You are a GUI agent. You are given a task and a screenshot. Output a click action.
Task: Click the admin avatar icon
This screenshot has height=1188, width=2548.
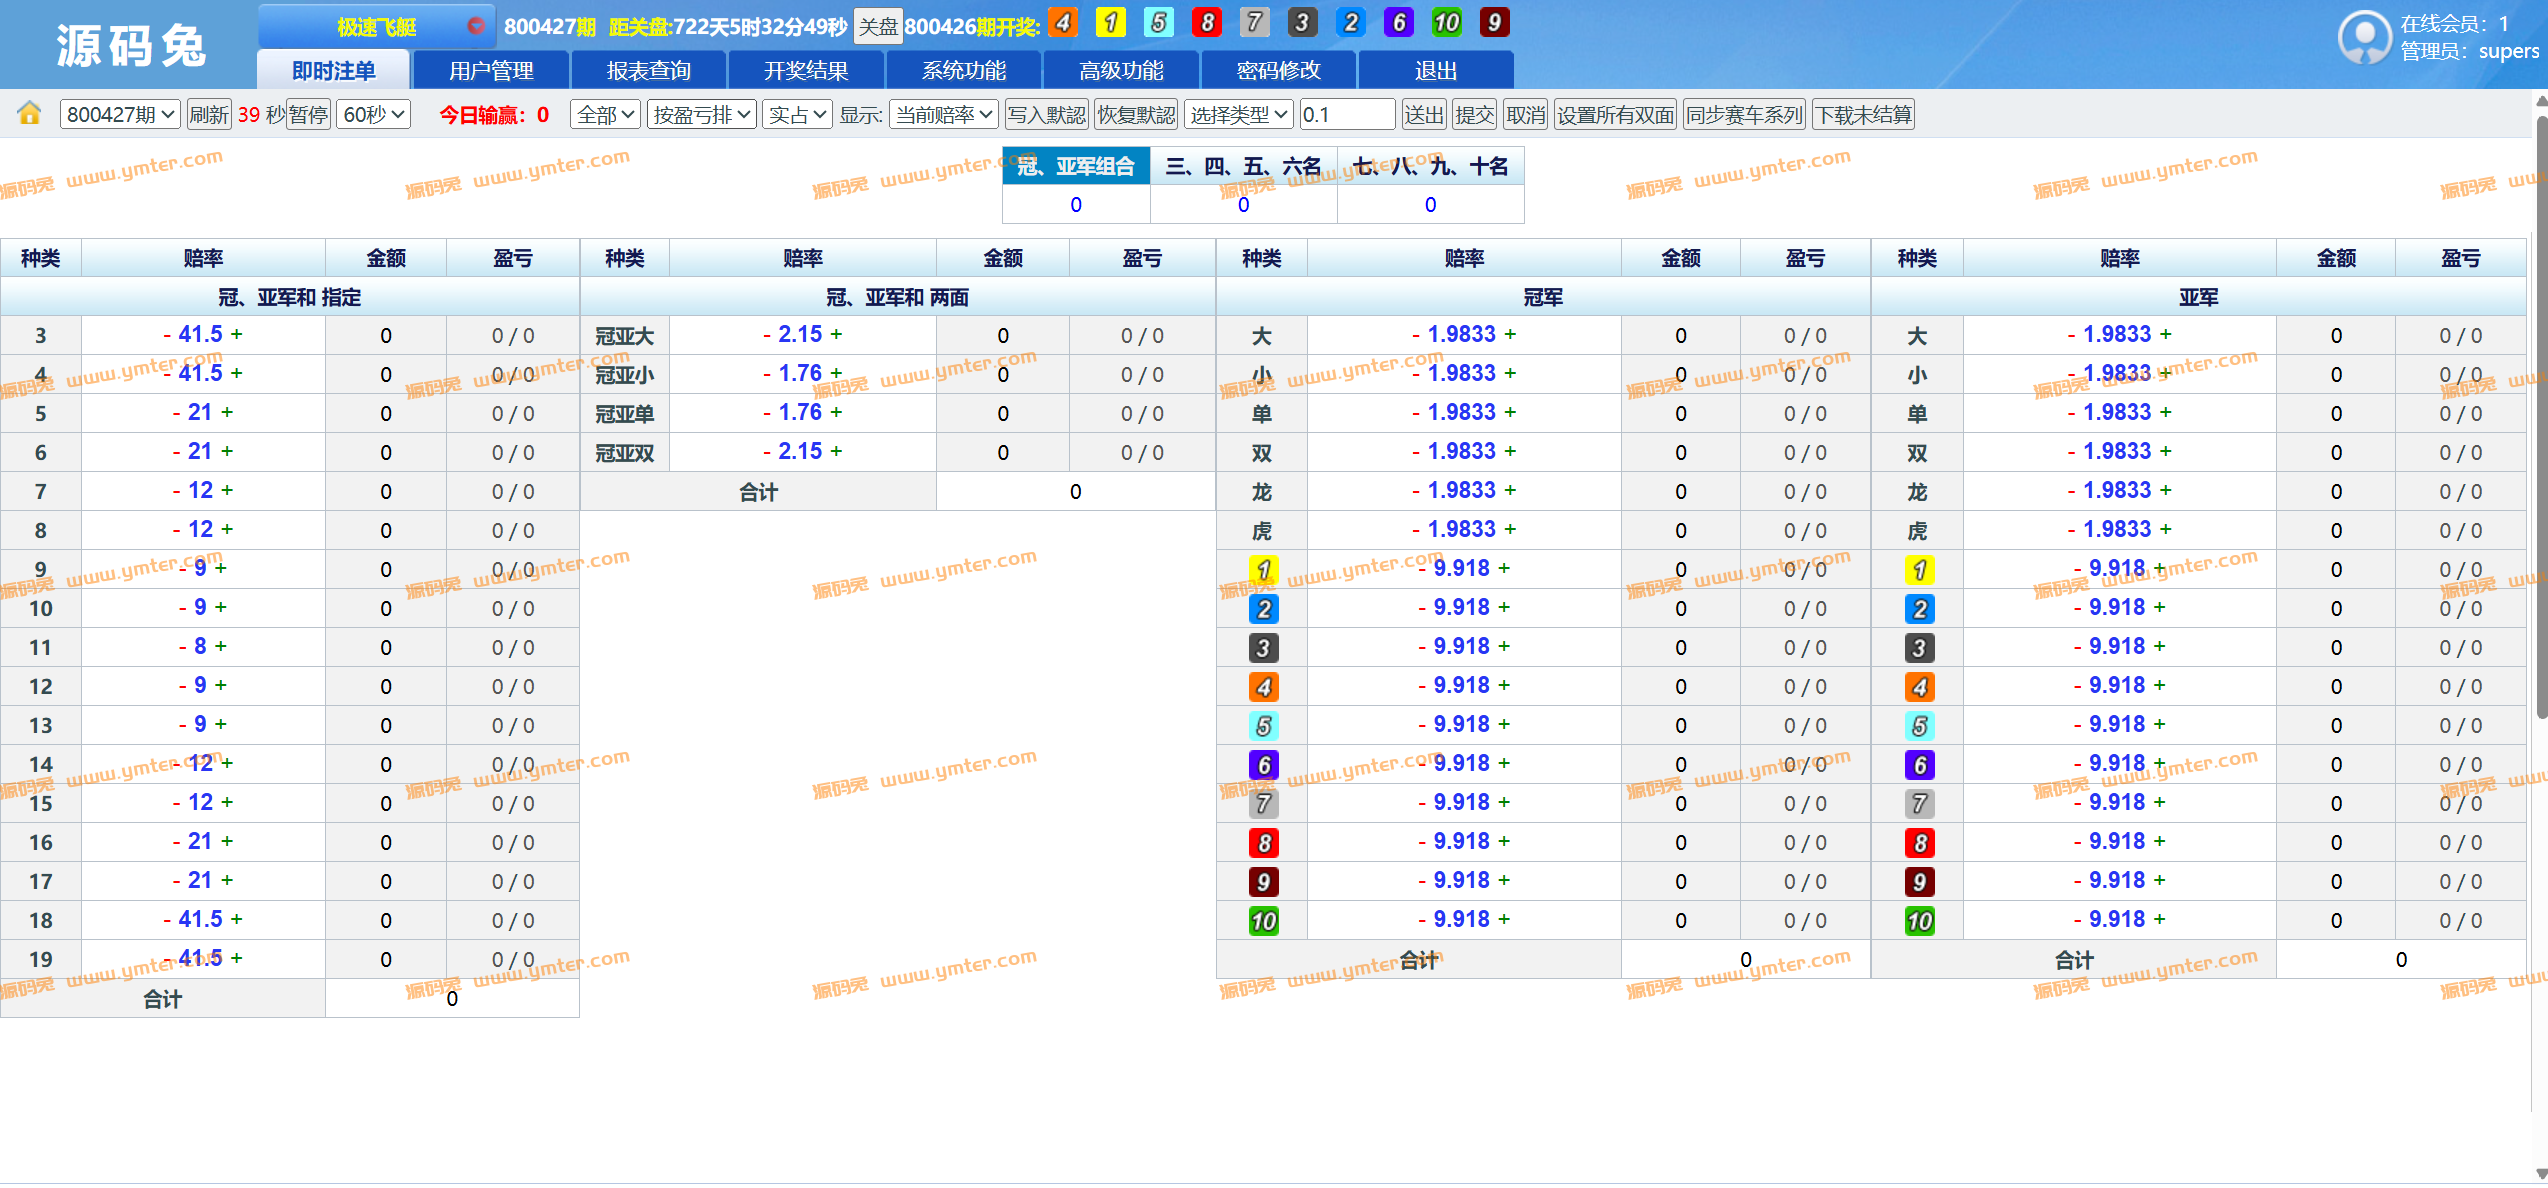point(2365,38)
